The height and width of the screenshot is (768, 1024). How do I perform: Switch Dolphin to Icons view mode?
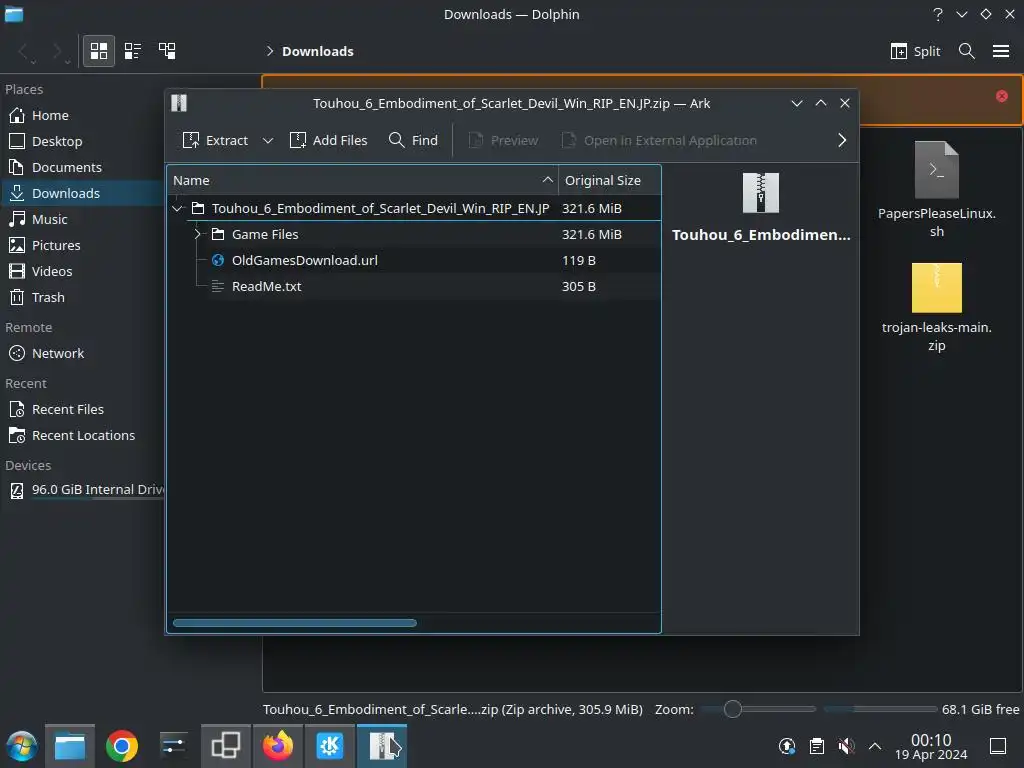click(x=99, y=51)
